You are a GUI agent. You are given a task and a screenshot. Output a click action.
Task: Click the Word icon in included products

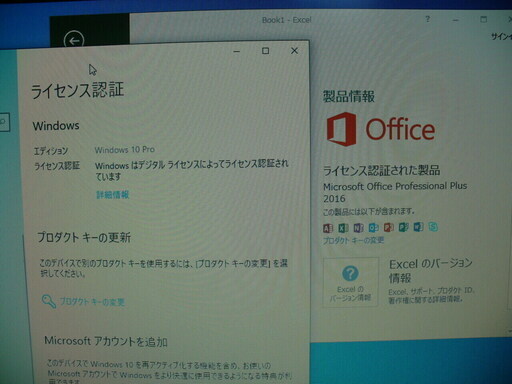(419, 227)
